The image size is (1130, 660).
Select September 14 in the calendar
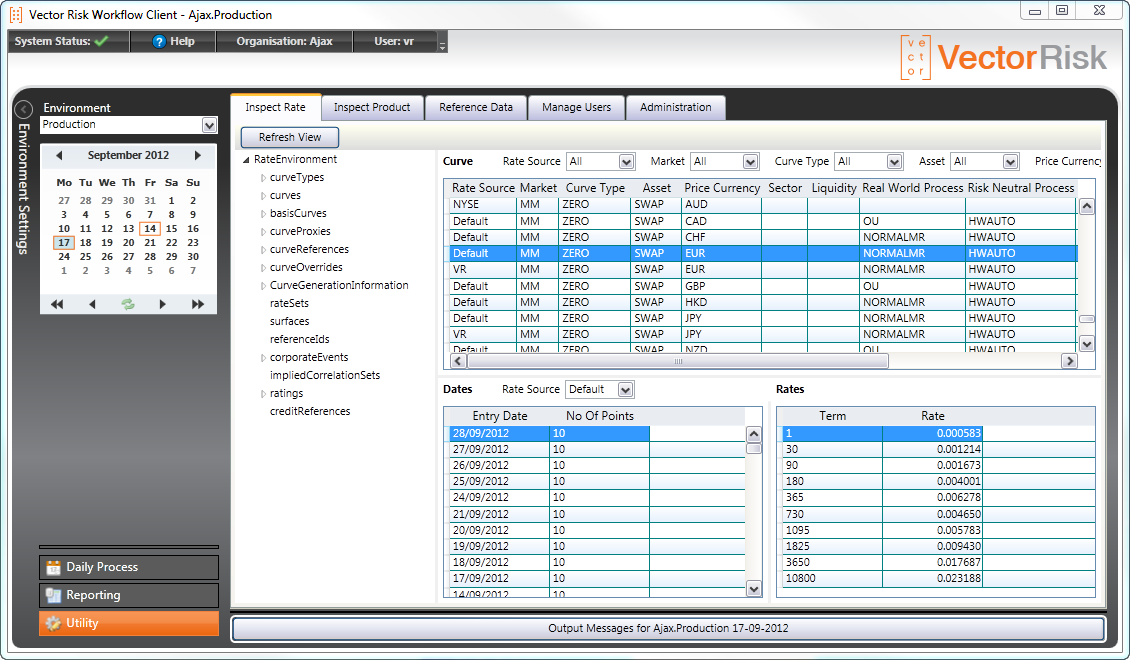point(150,228)
